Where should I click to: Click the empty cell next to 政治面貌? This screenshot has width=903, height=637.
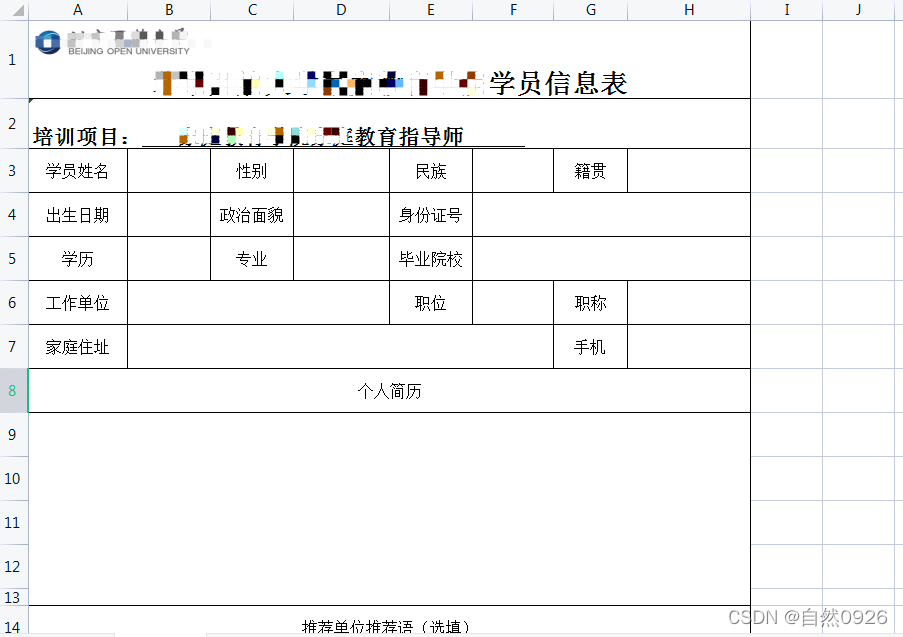(342, 214)
